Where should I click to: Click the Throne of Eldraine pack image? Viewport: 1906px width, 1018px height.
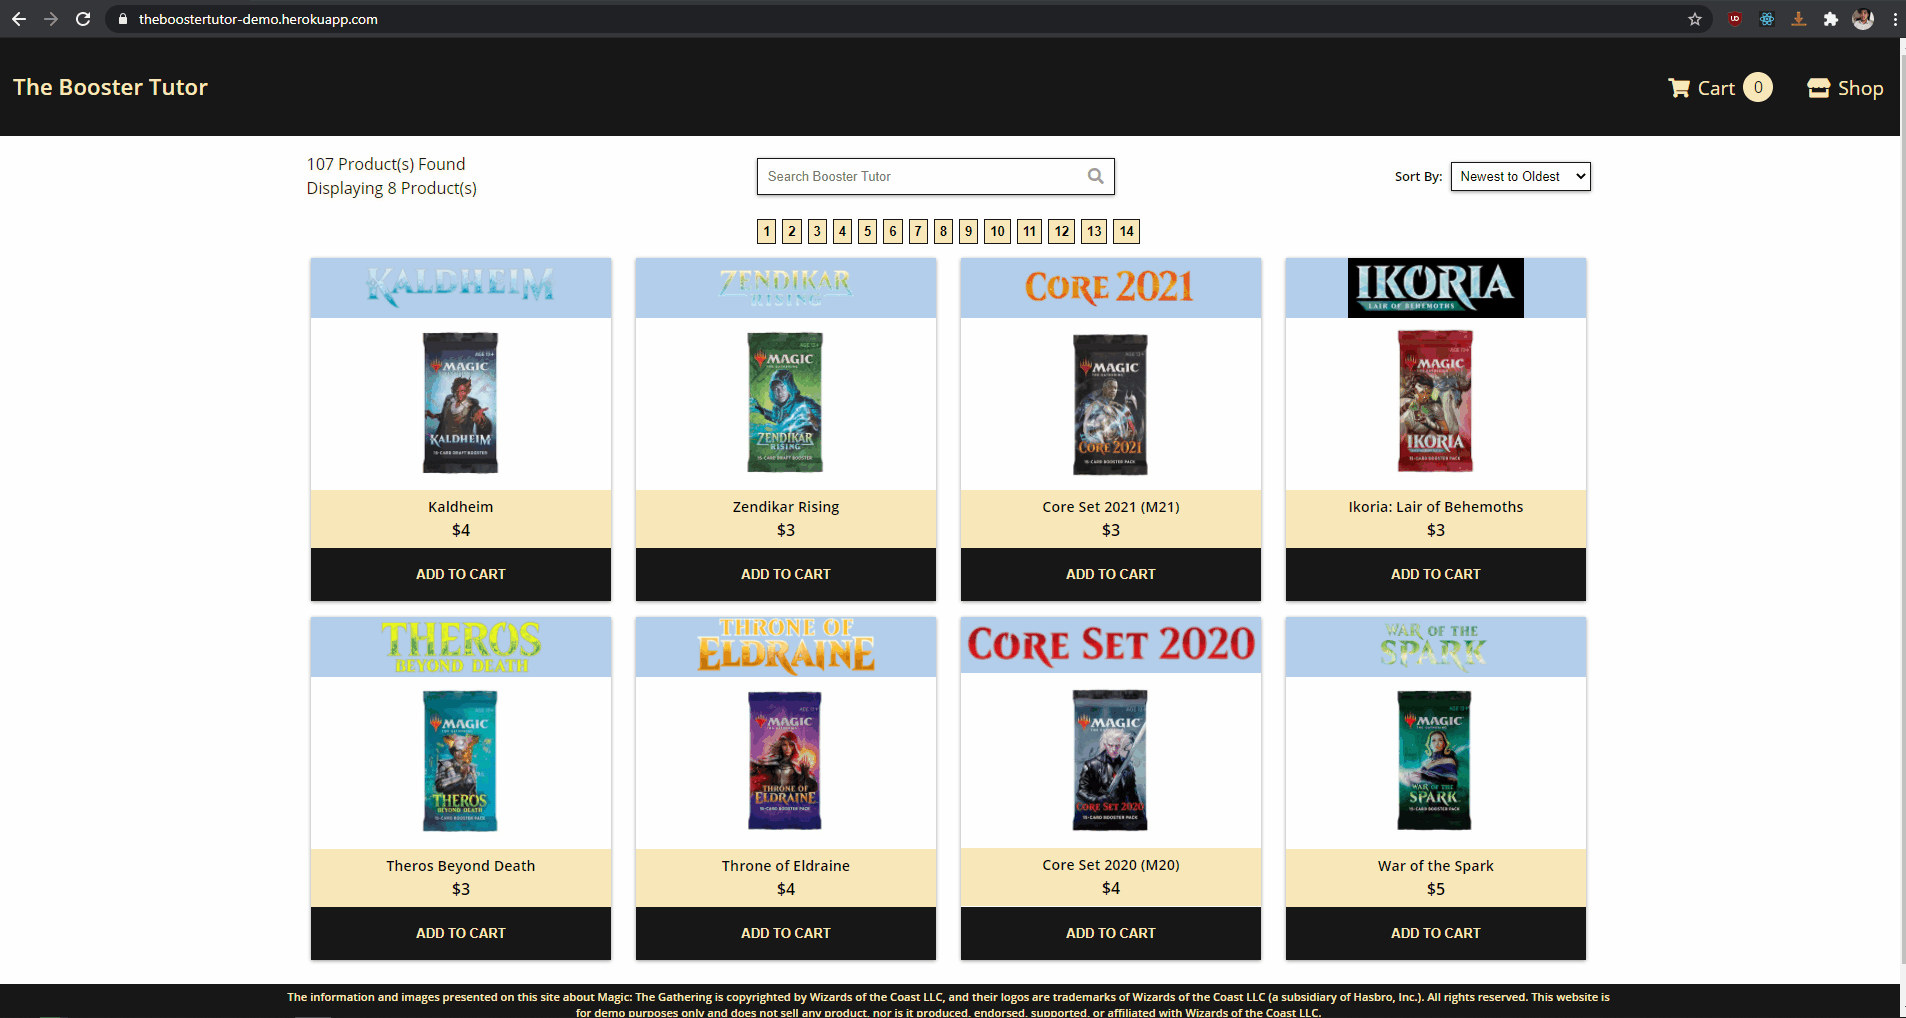click(x=785, y=761)
